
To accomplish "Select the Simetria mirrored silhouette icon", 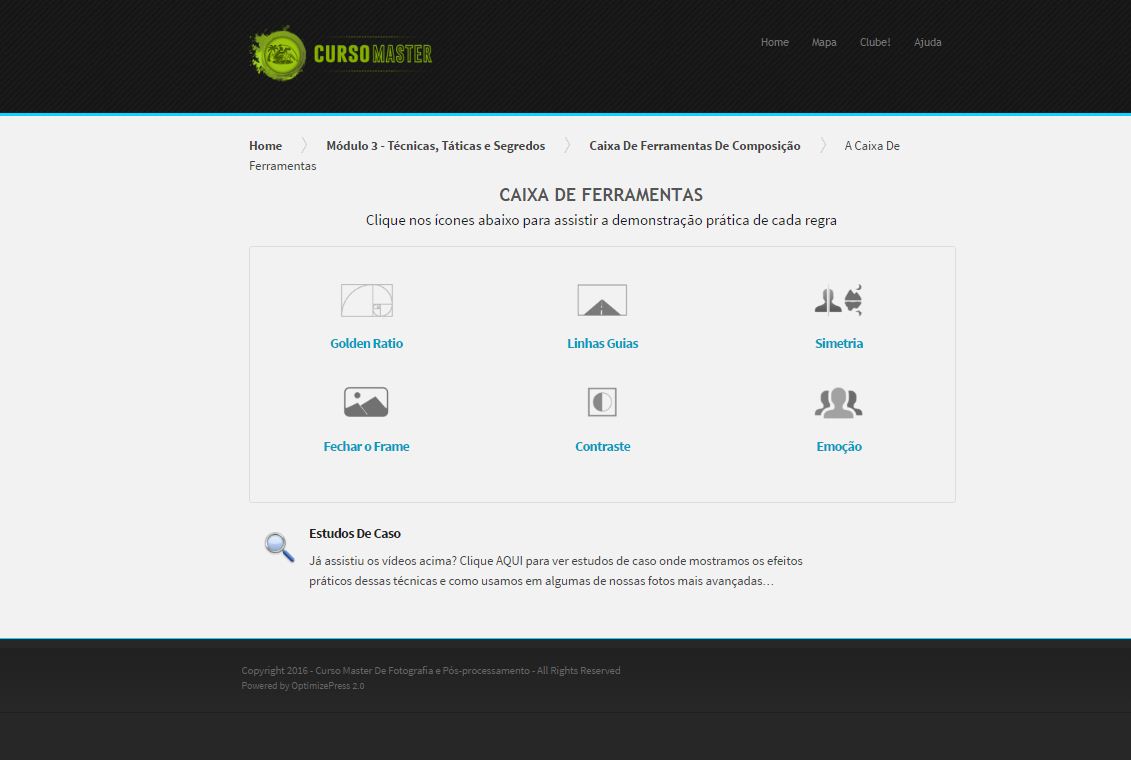I will (x=838, y=300).
